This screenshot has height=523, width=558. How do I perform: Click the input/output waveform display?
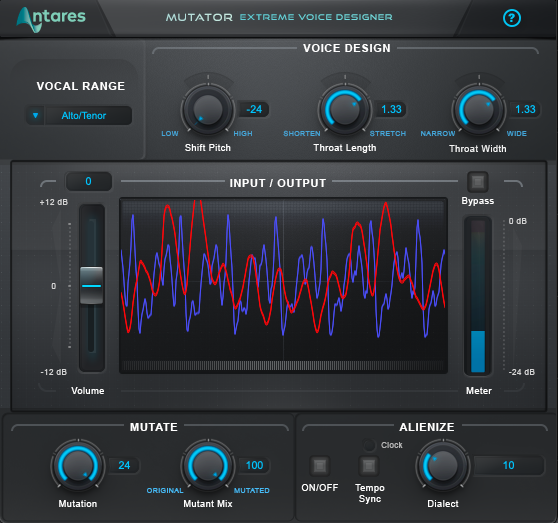[283, 285]
